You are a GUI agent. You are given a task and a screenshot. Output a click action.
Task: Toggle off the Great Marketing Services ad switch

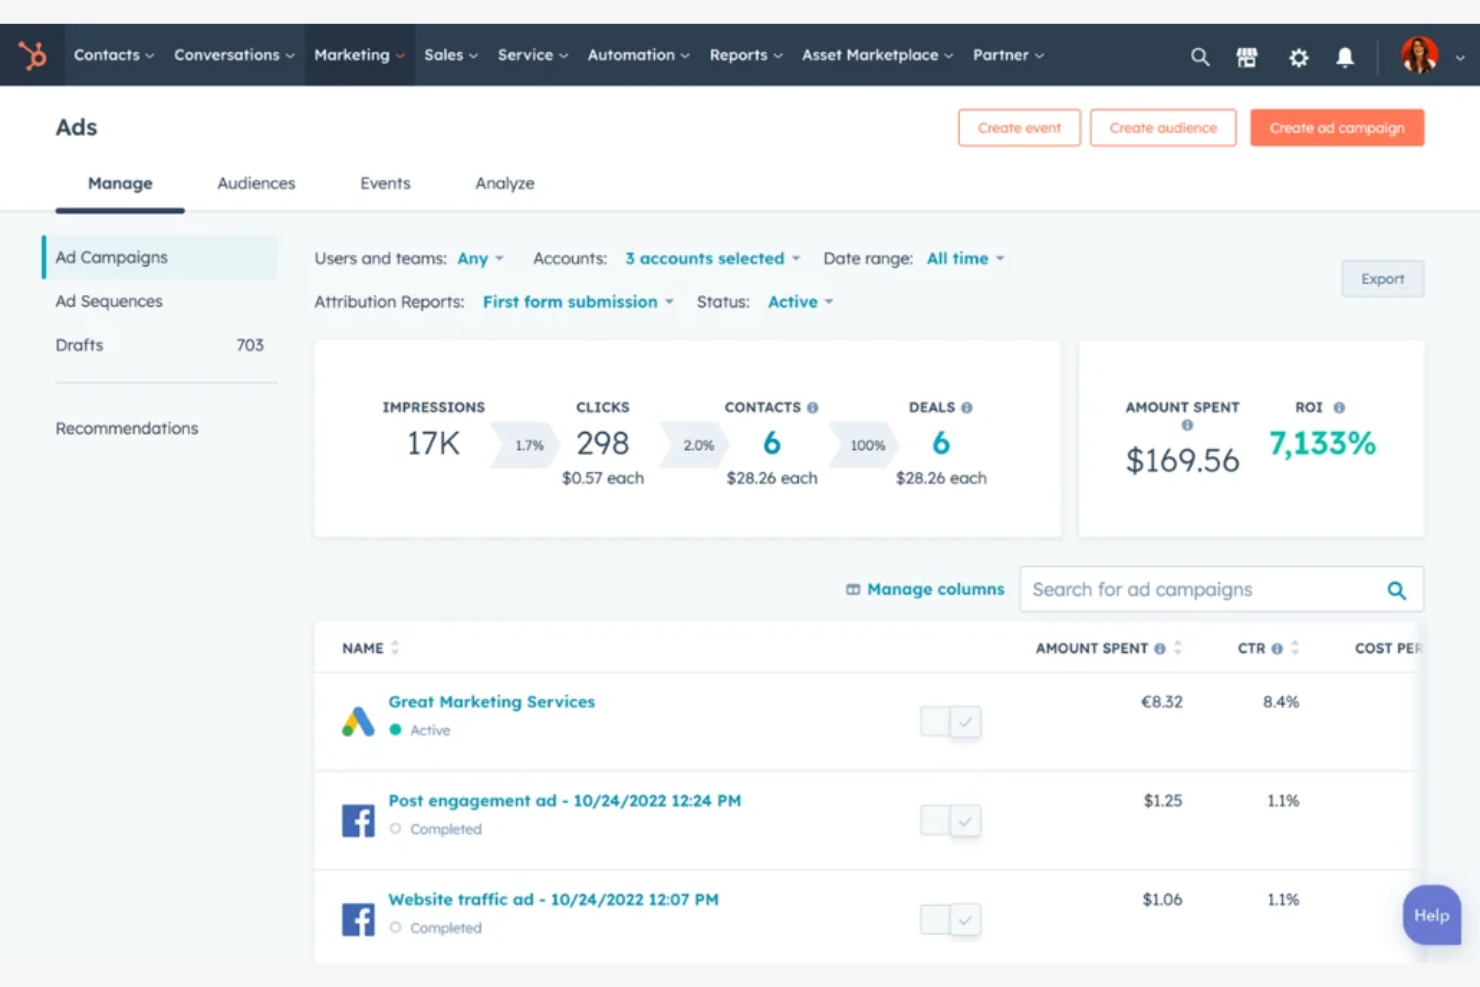949,721
